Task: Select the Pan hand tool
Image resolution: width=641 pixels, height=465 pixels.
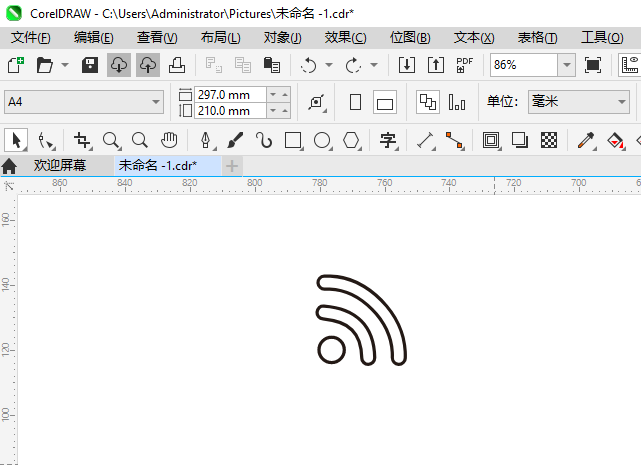Action: (x=169, y=141)
